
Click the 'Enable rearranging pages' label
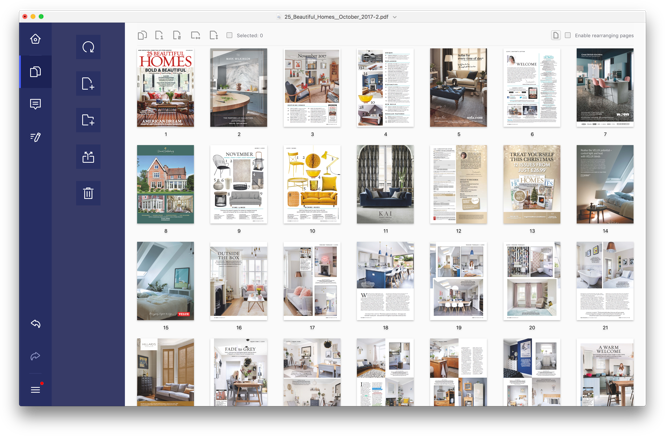pos(604,36)
